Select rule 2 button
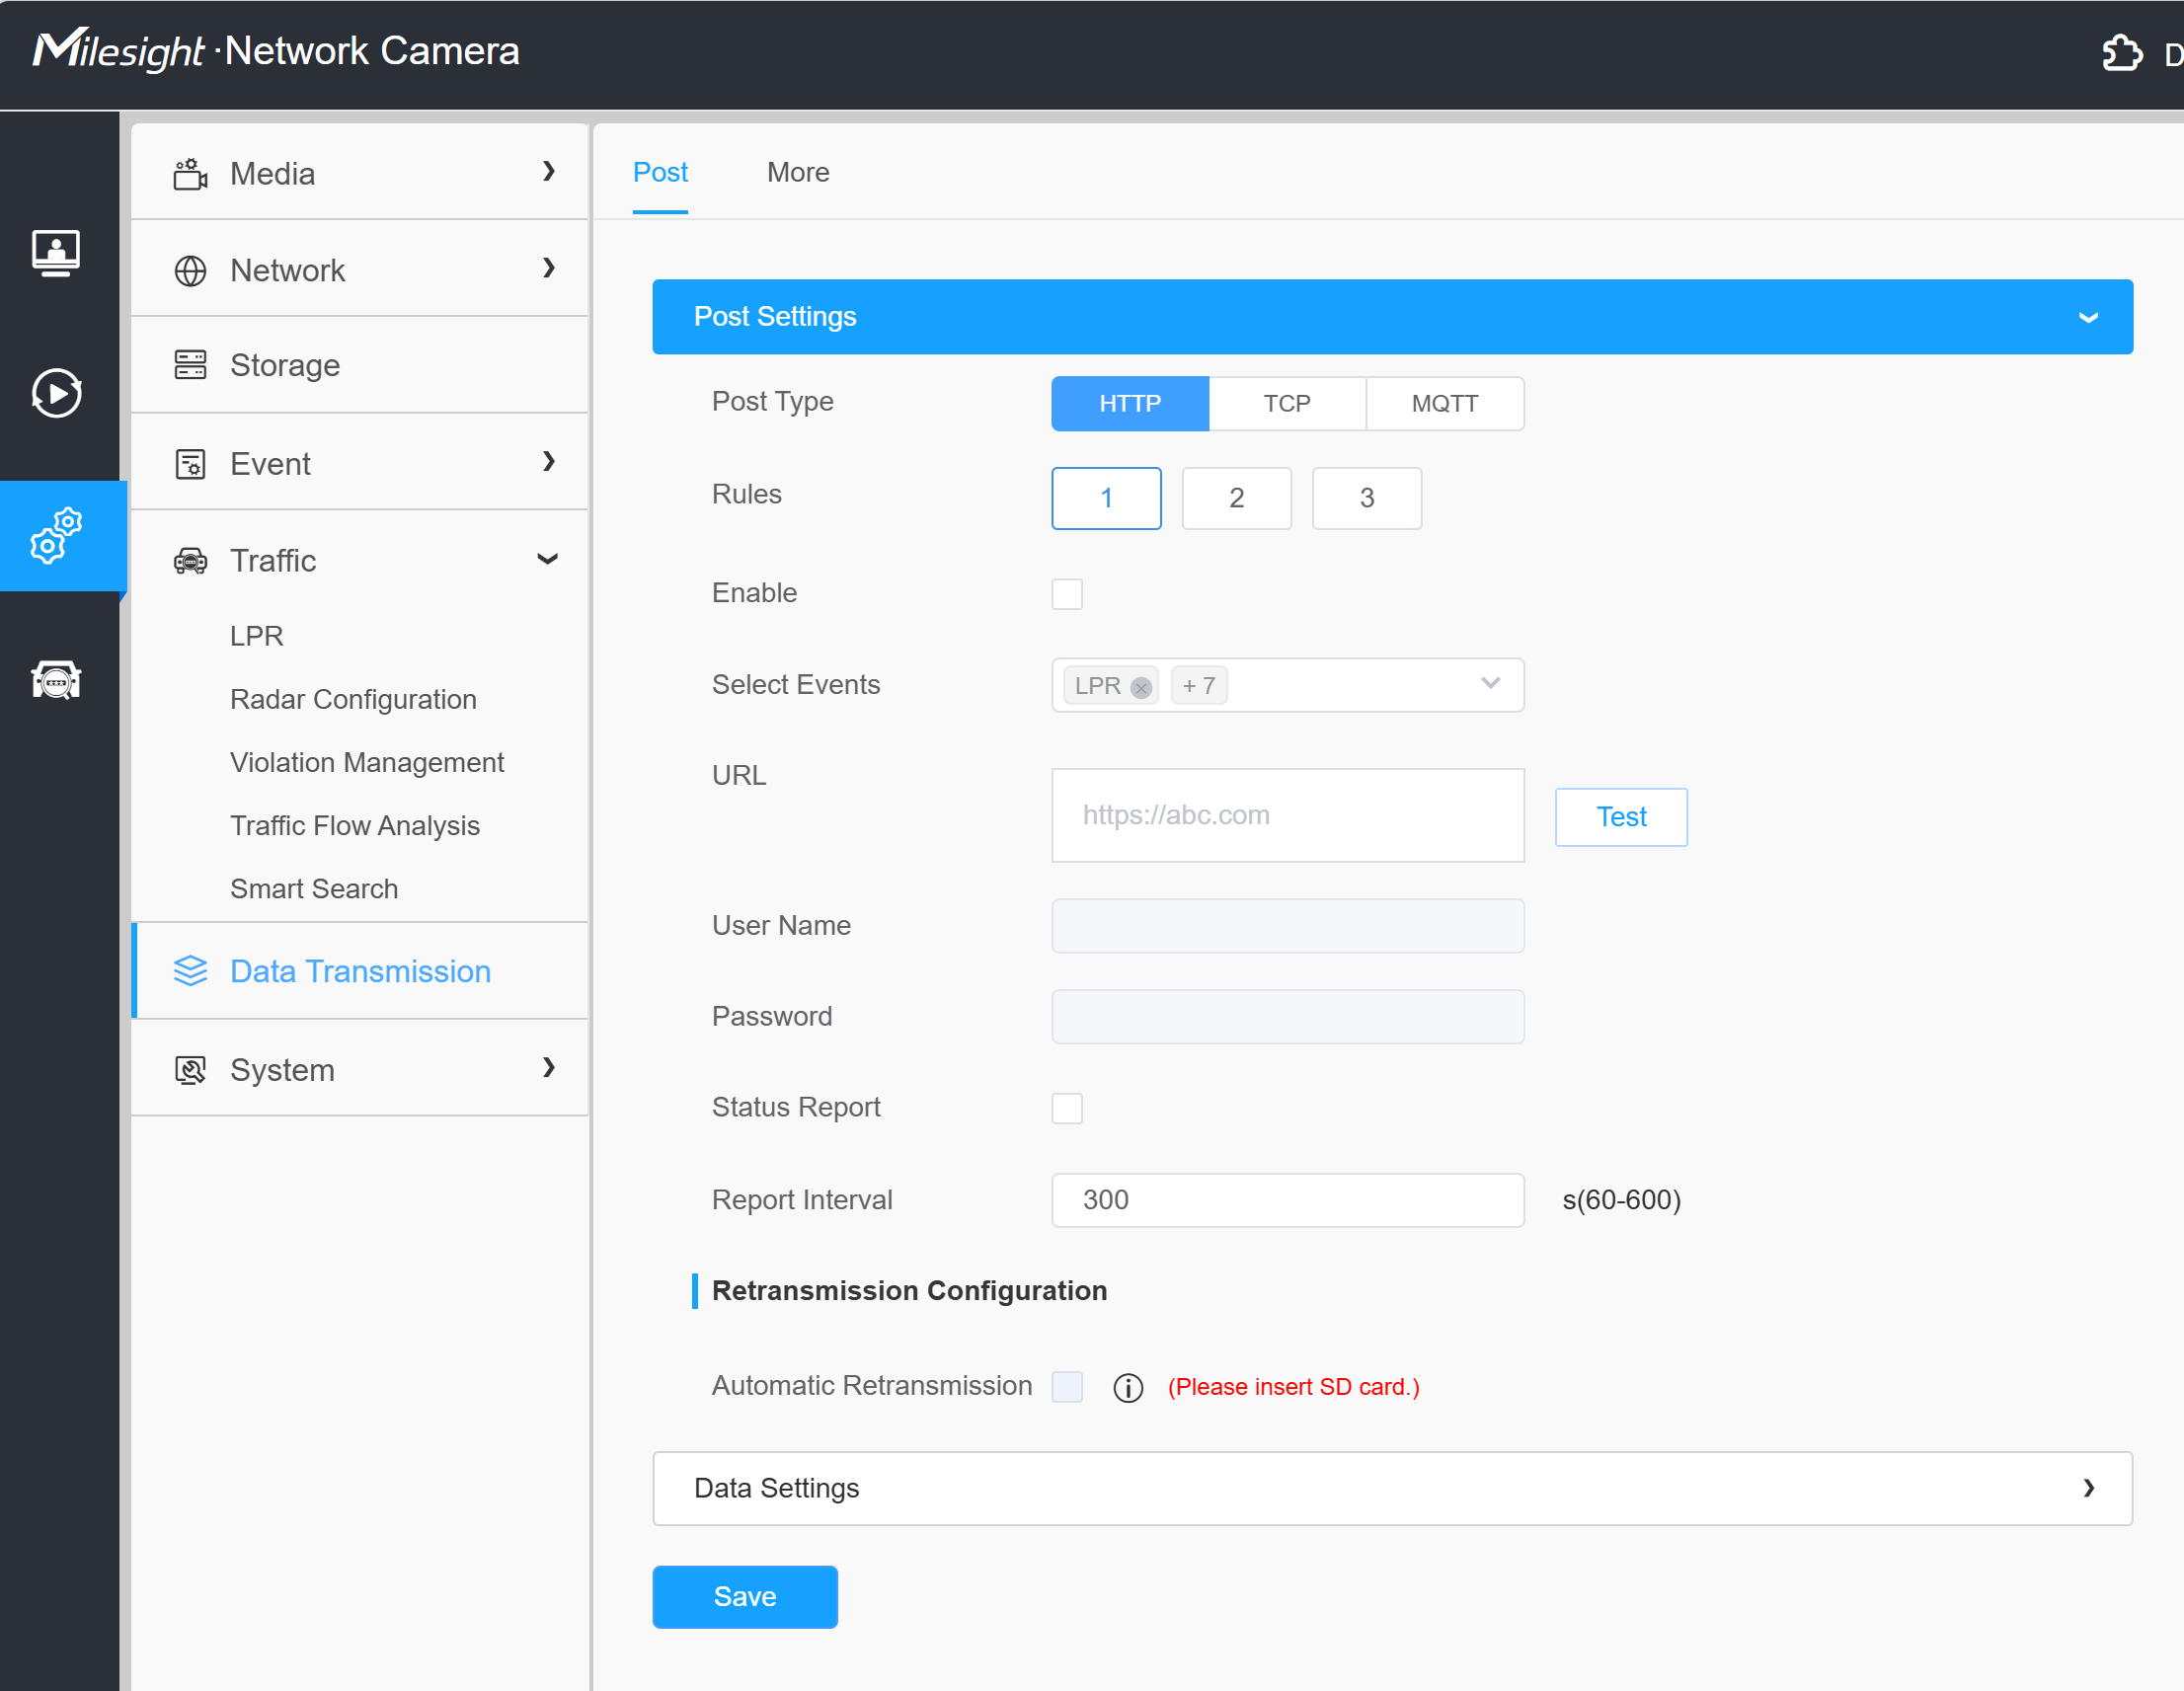This screenshot has height=1691, width=2184. pyautogui.click(x=1236, y=498)
